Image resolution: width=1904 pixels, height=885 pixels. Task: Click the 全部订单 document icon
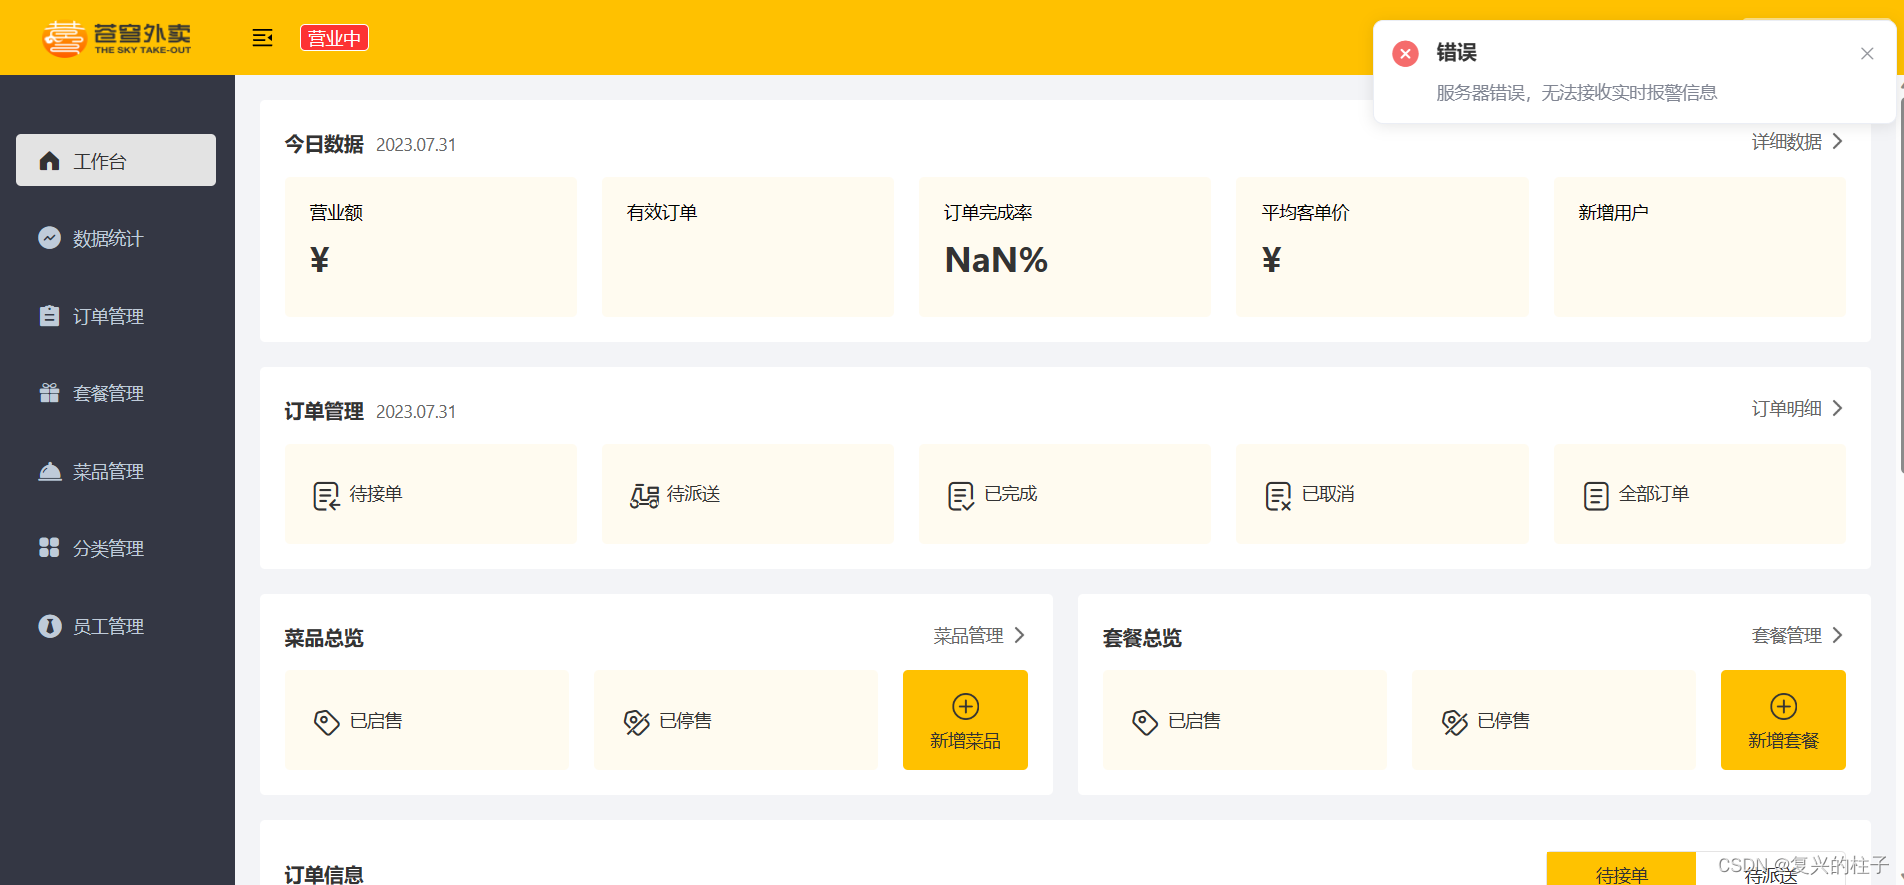[x=1596, y=496]
